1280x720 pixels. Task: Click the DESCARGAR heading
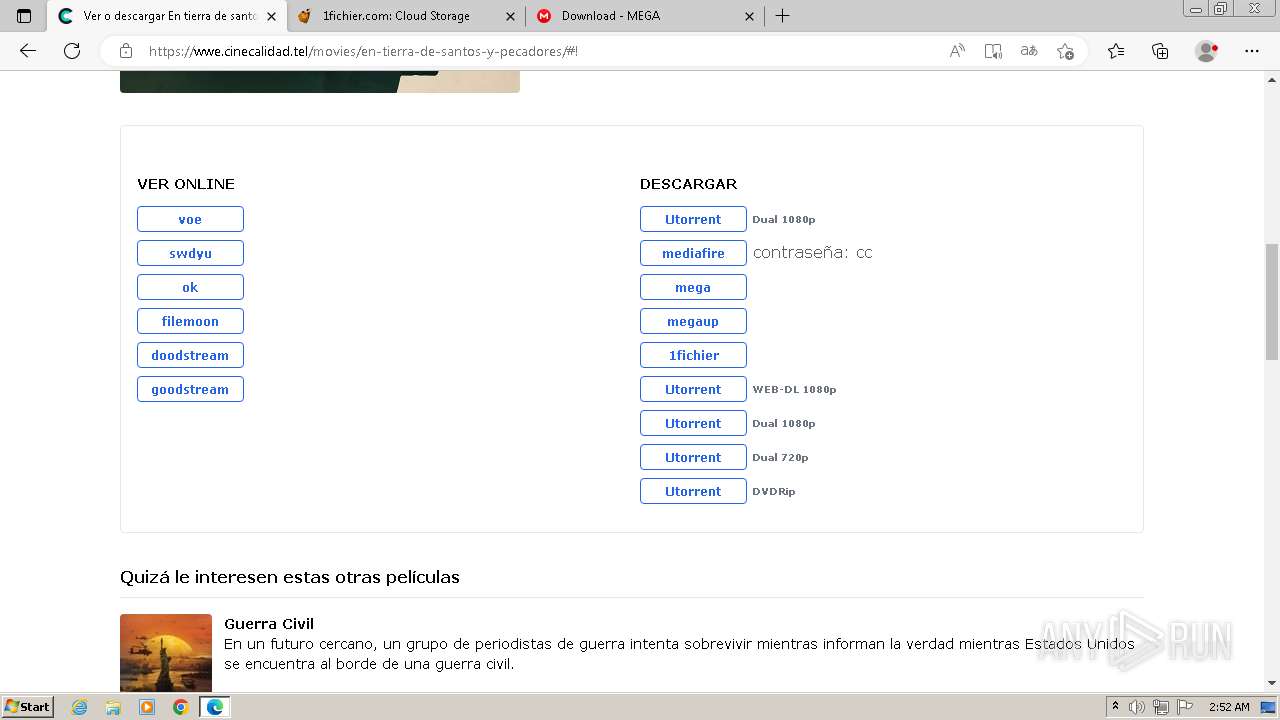pos(688,184)
